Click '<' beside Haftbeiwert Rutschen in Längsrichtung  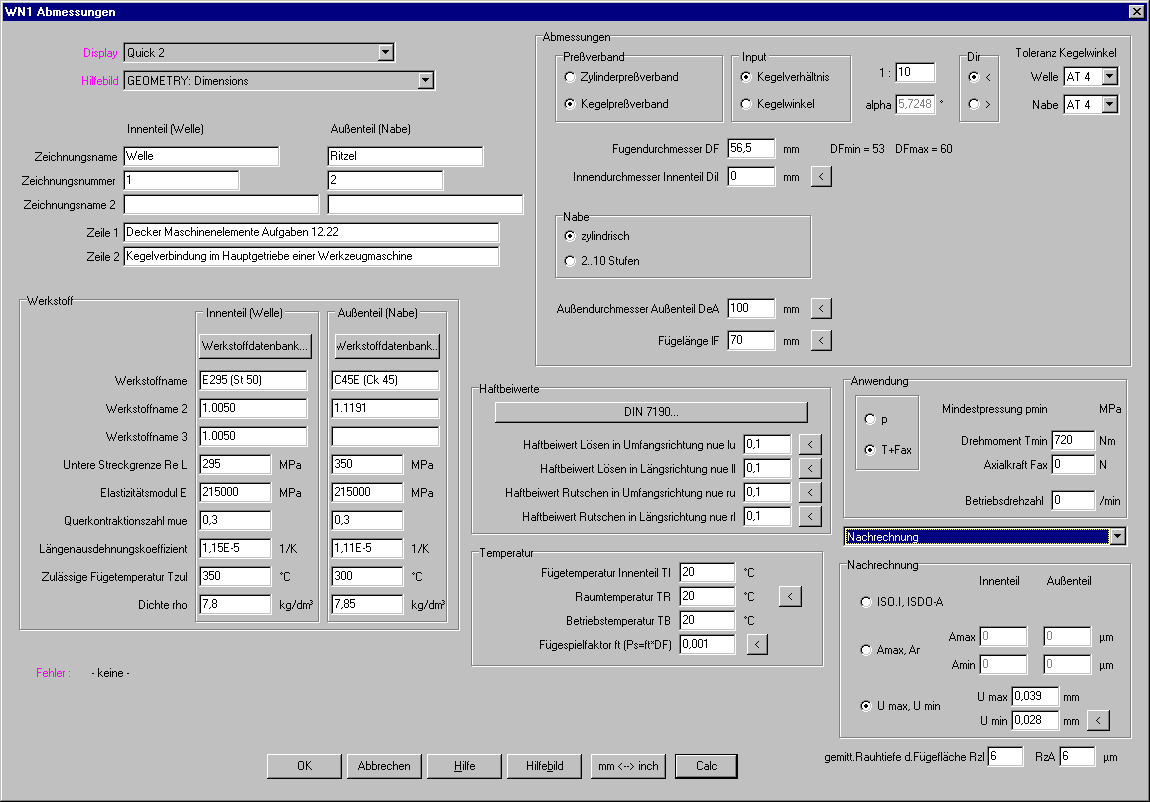811,517
